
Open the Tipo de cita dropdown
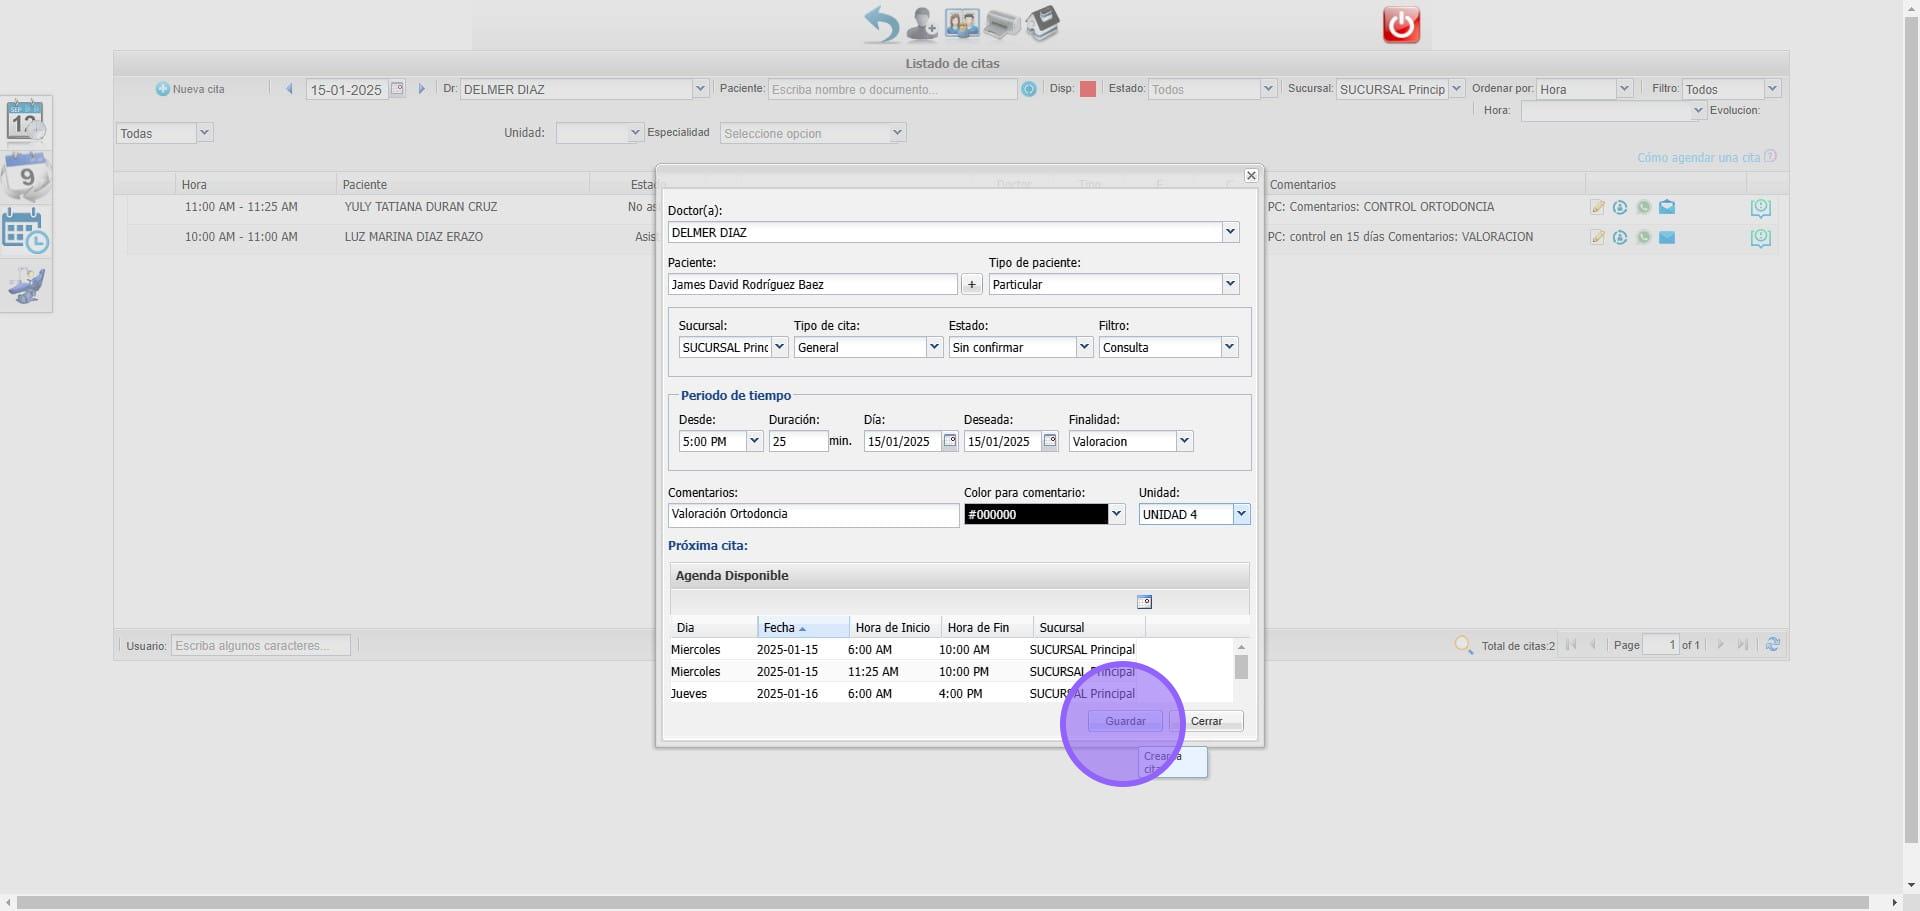pyautogui.click(x=934, y=347)
